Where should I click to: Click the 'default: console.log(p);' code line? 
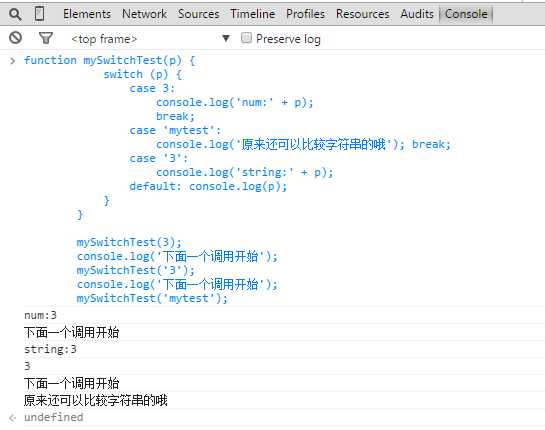click(208, 187)
